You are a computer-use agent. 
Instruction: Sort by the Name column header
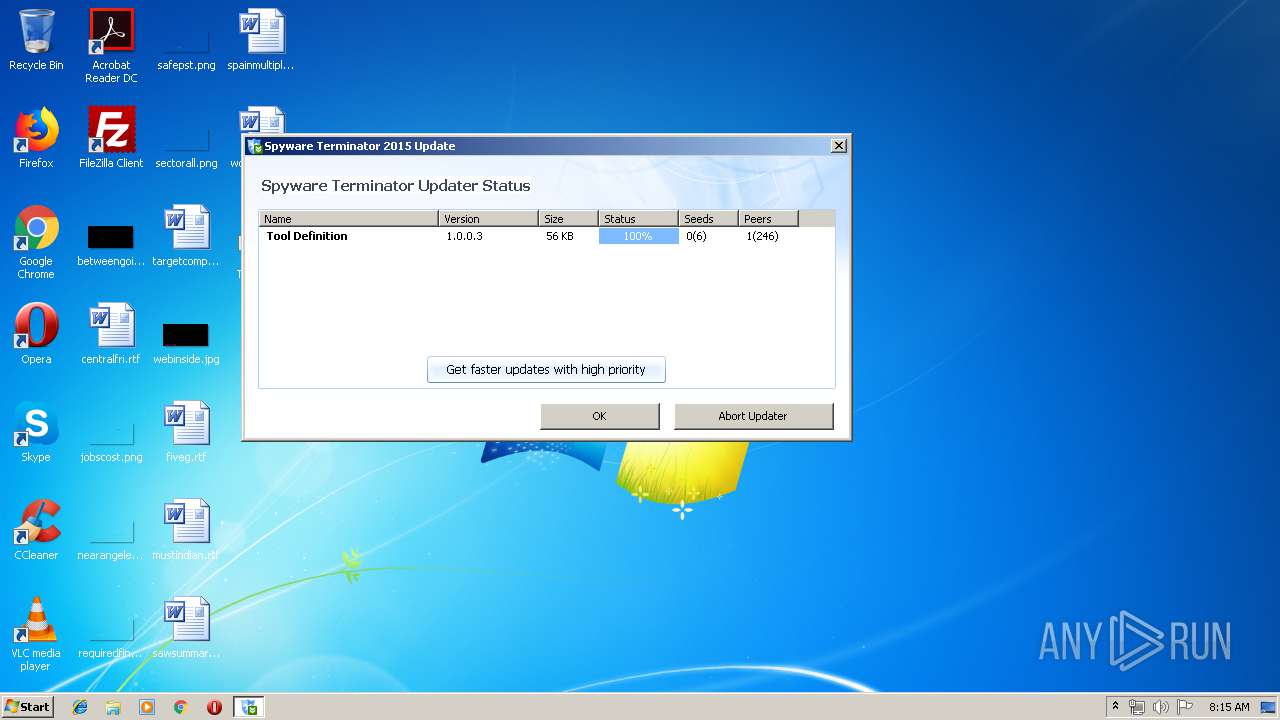click(348, 219)
